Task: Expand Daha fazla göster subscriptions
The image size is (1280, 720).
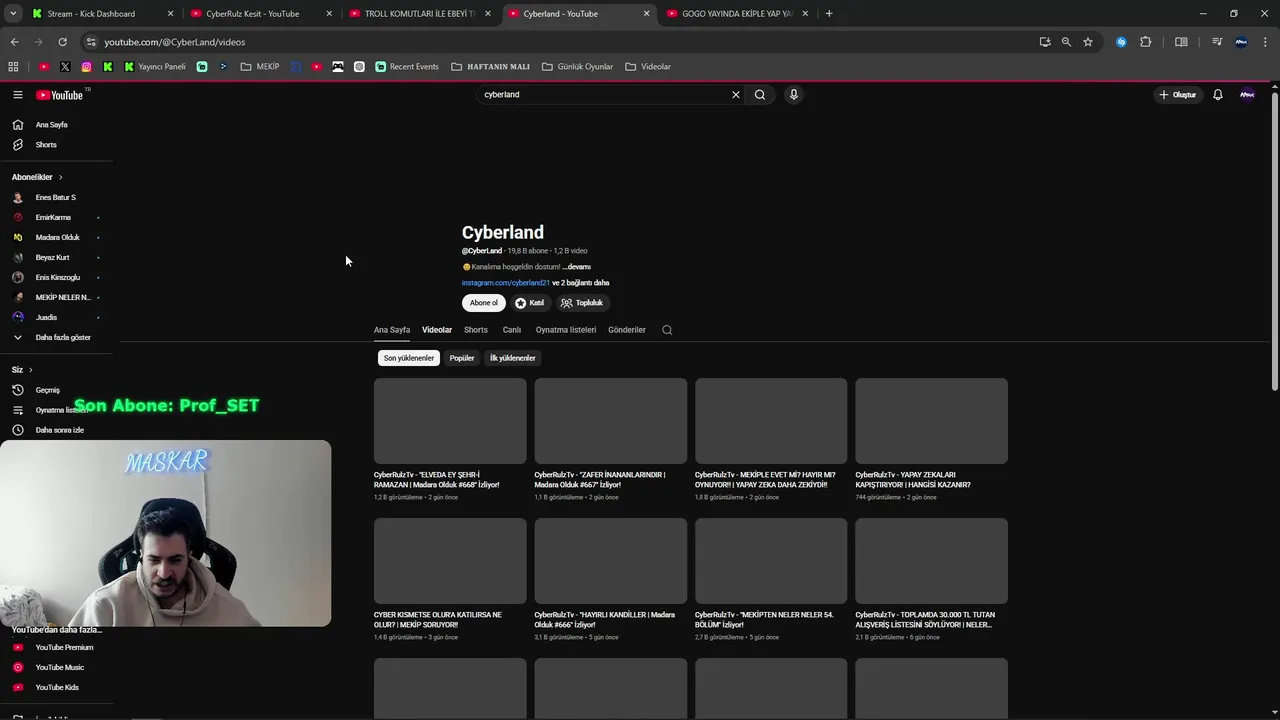Action: click(62, 337)
